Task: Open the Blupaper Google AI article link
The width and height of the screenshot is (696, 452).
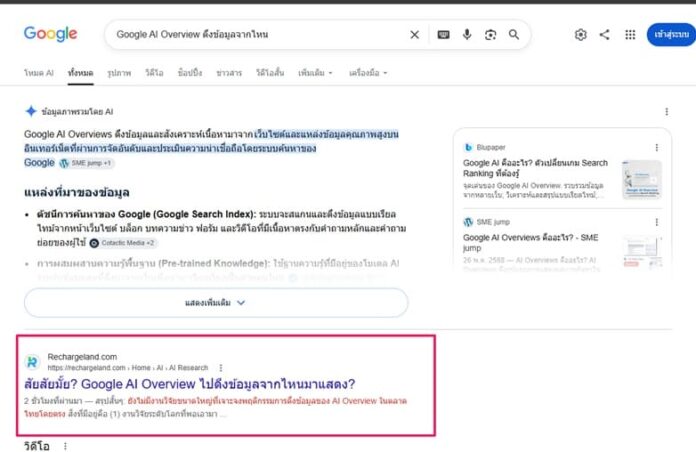Action: (535, 168)
